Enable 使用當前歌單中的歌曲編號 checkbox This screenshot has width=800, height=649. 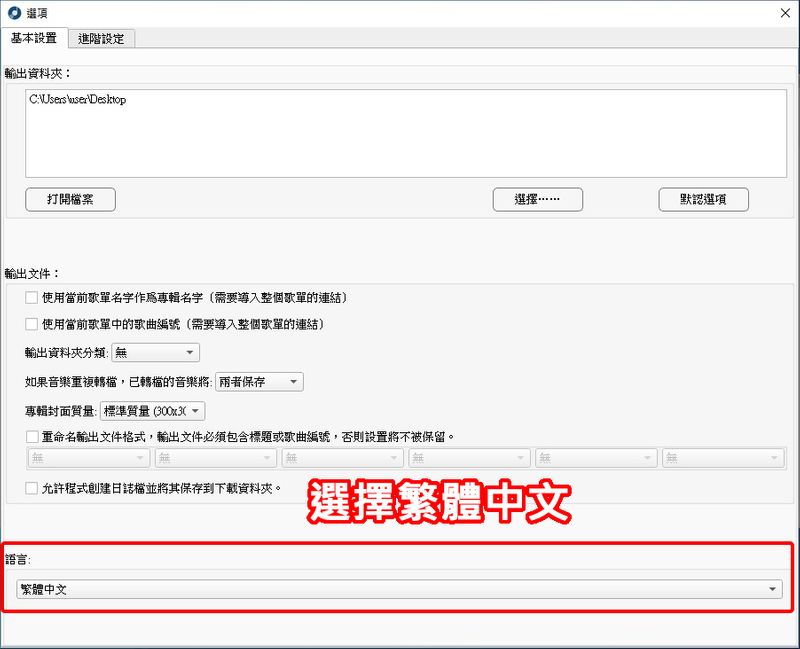tap(32, 324)
